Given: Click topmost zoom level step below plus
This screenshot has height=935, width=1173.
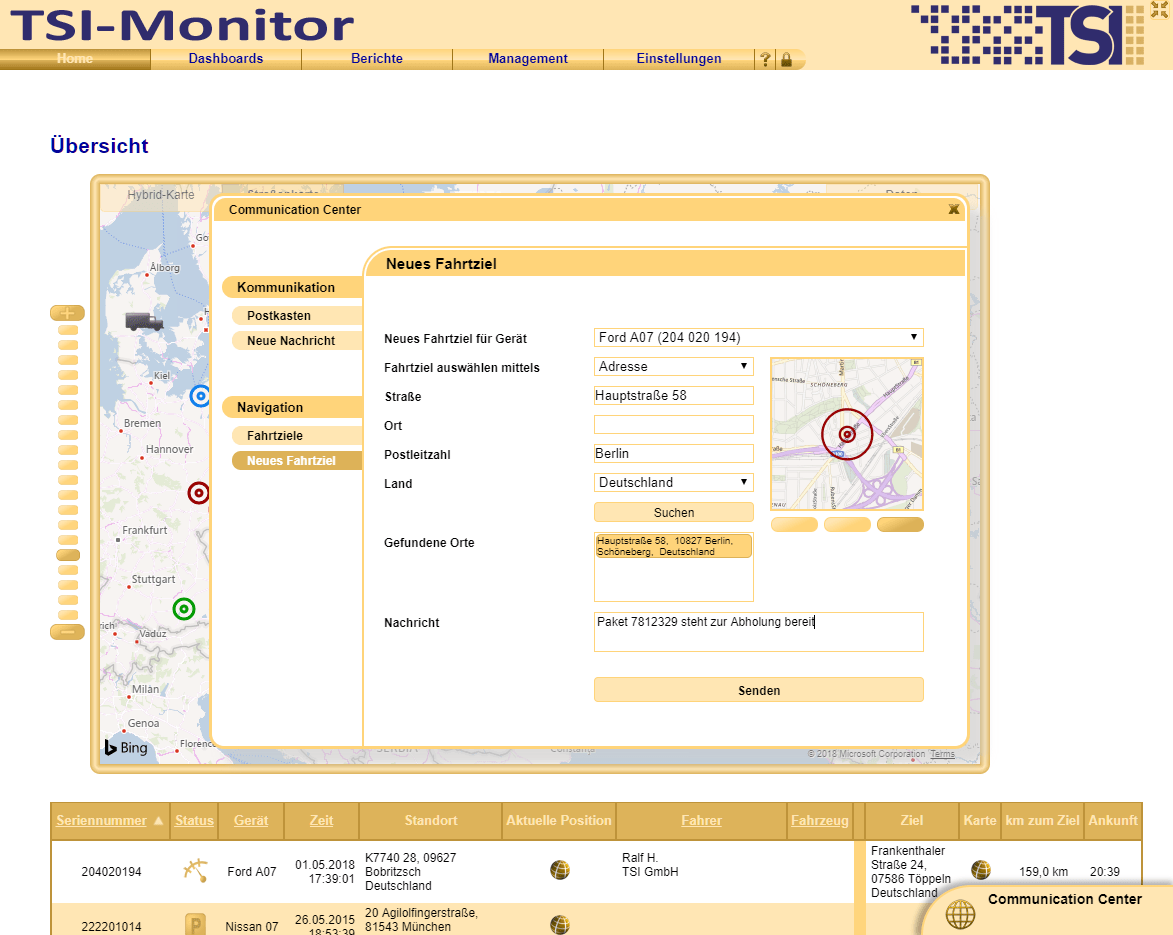Looking at the screenshot, I should click(67, 330).
